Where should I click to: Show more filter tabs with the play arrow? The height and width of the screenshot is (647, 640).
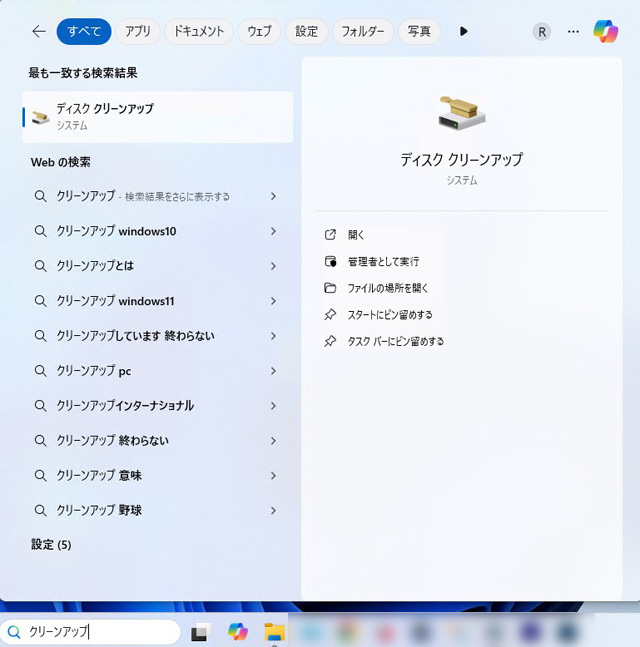463,31
